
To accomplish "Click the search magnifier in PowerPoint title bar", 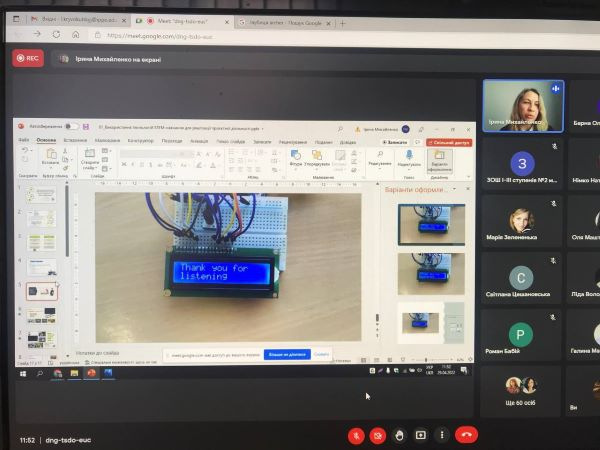I will coord(340,129).
